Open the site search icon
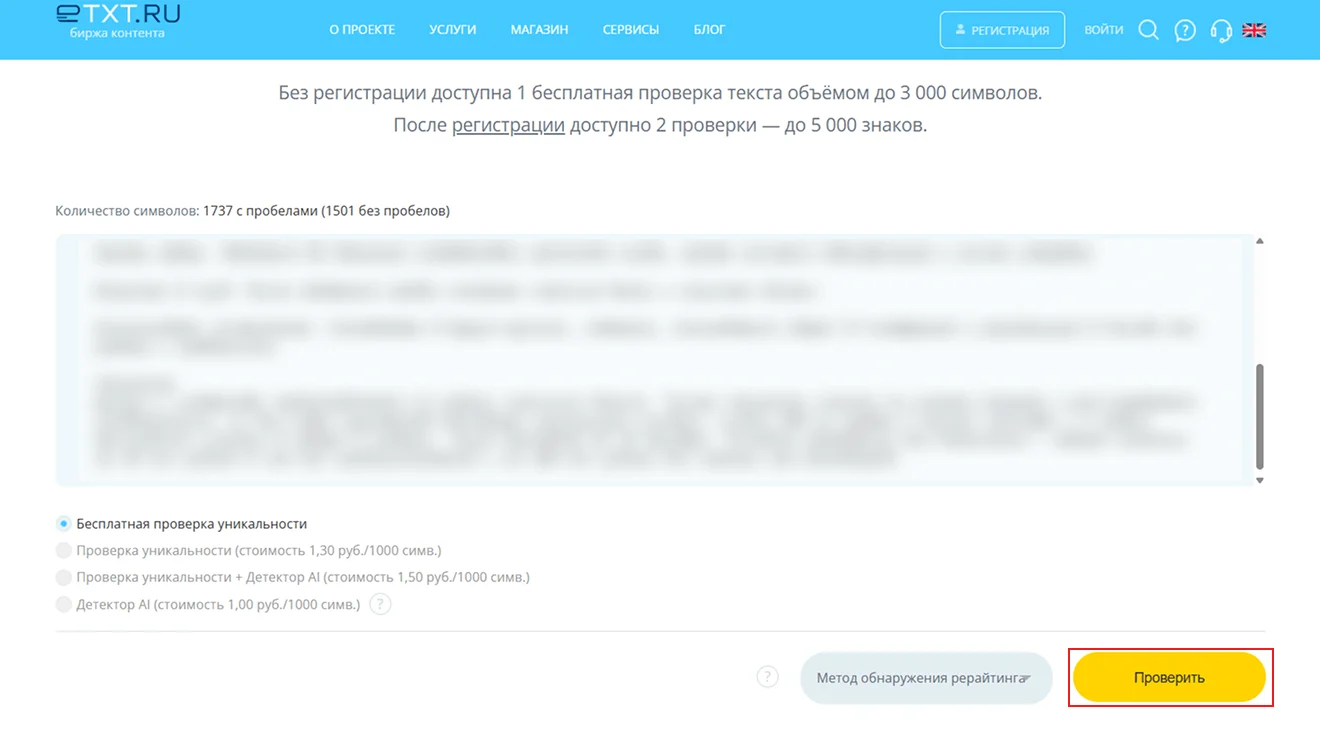 click(x=1149, y=30)
